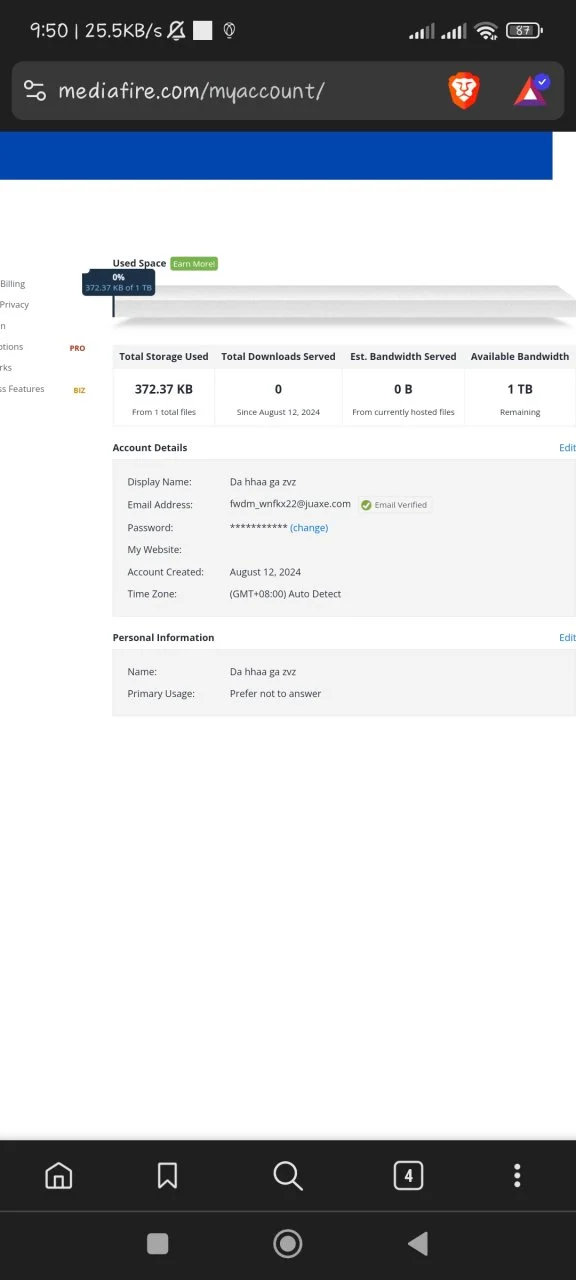Image resolution: width=576 pixels, height=1280 pixels.
Task: Click the Since August 12, 2024 caption
Action: click(278, 412)
